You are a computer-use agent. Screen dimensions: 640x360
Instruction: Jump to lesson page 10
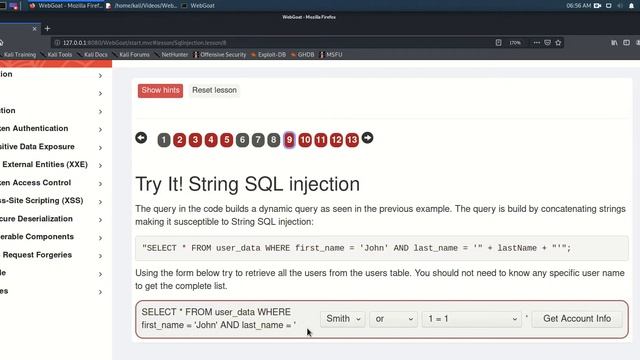(x=305, y=140)
